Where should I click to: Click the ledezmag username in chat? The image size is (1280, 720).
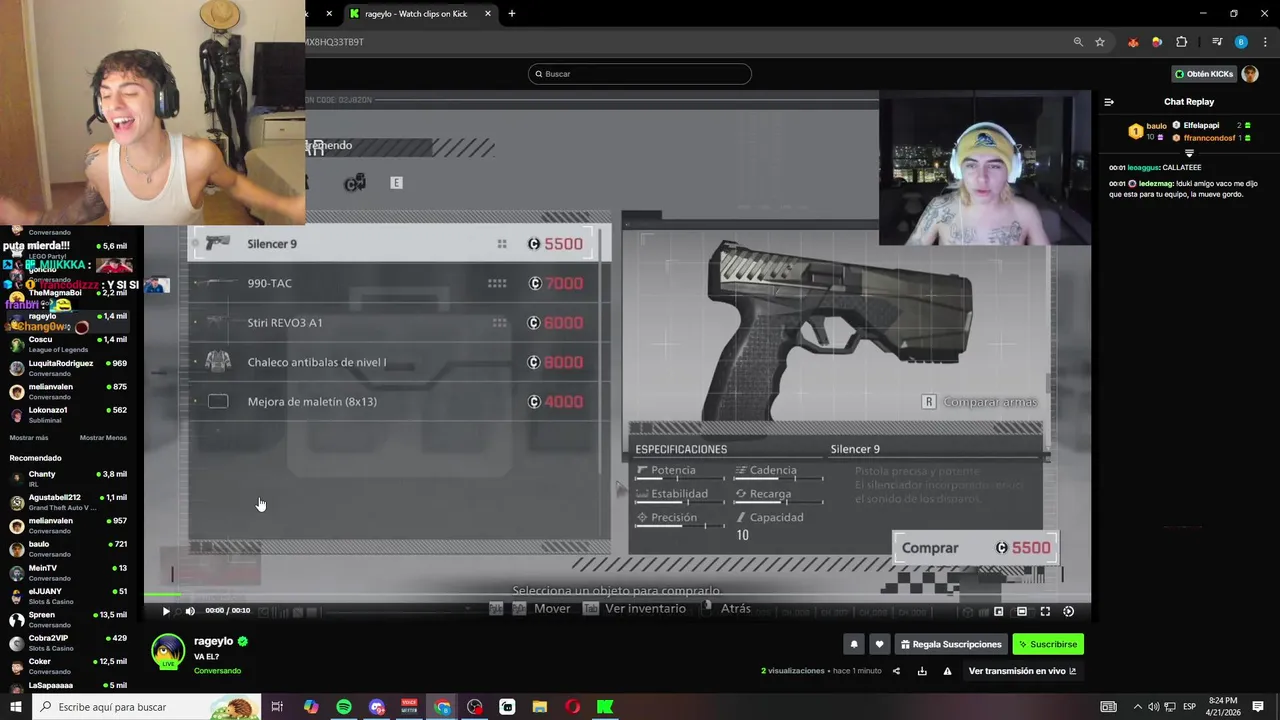1158,184
